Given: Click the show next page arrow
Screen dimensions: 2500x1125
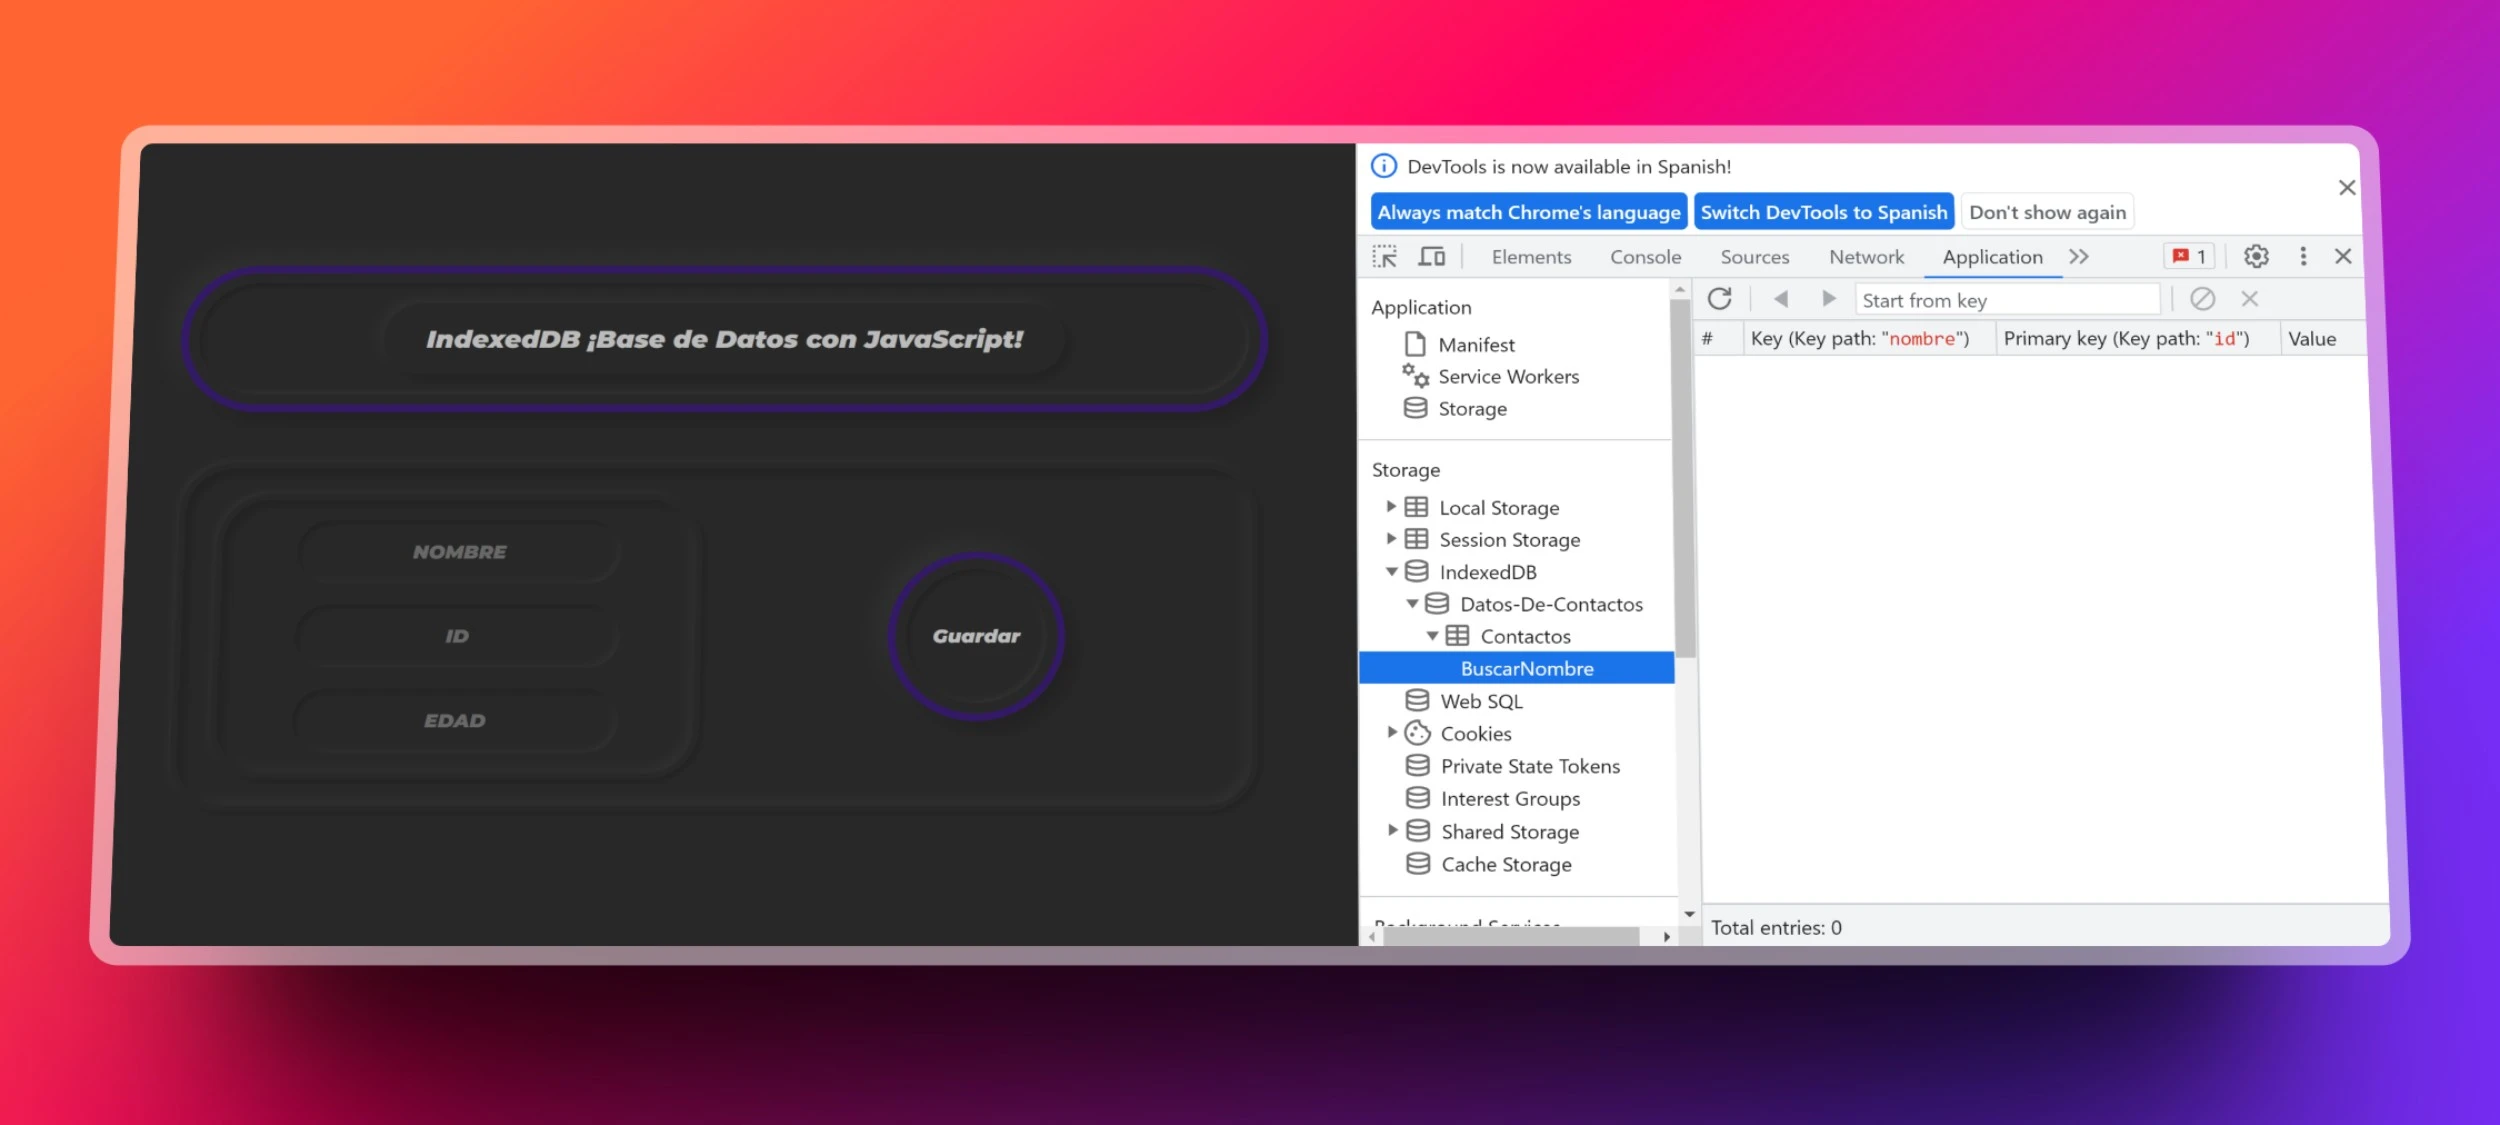Looking at the screenshot, I should coord(1828,299).
